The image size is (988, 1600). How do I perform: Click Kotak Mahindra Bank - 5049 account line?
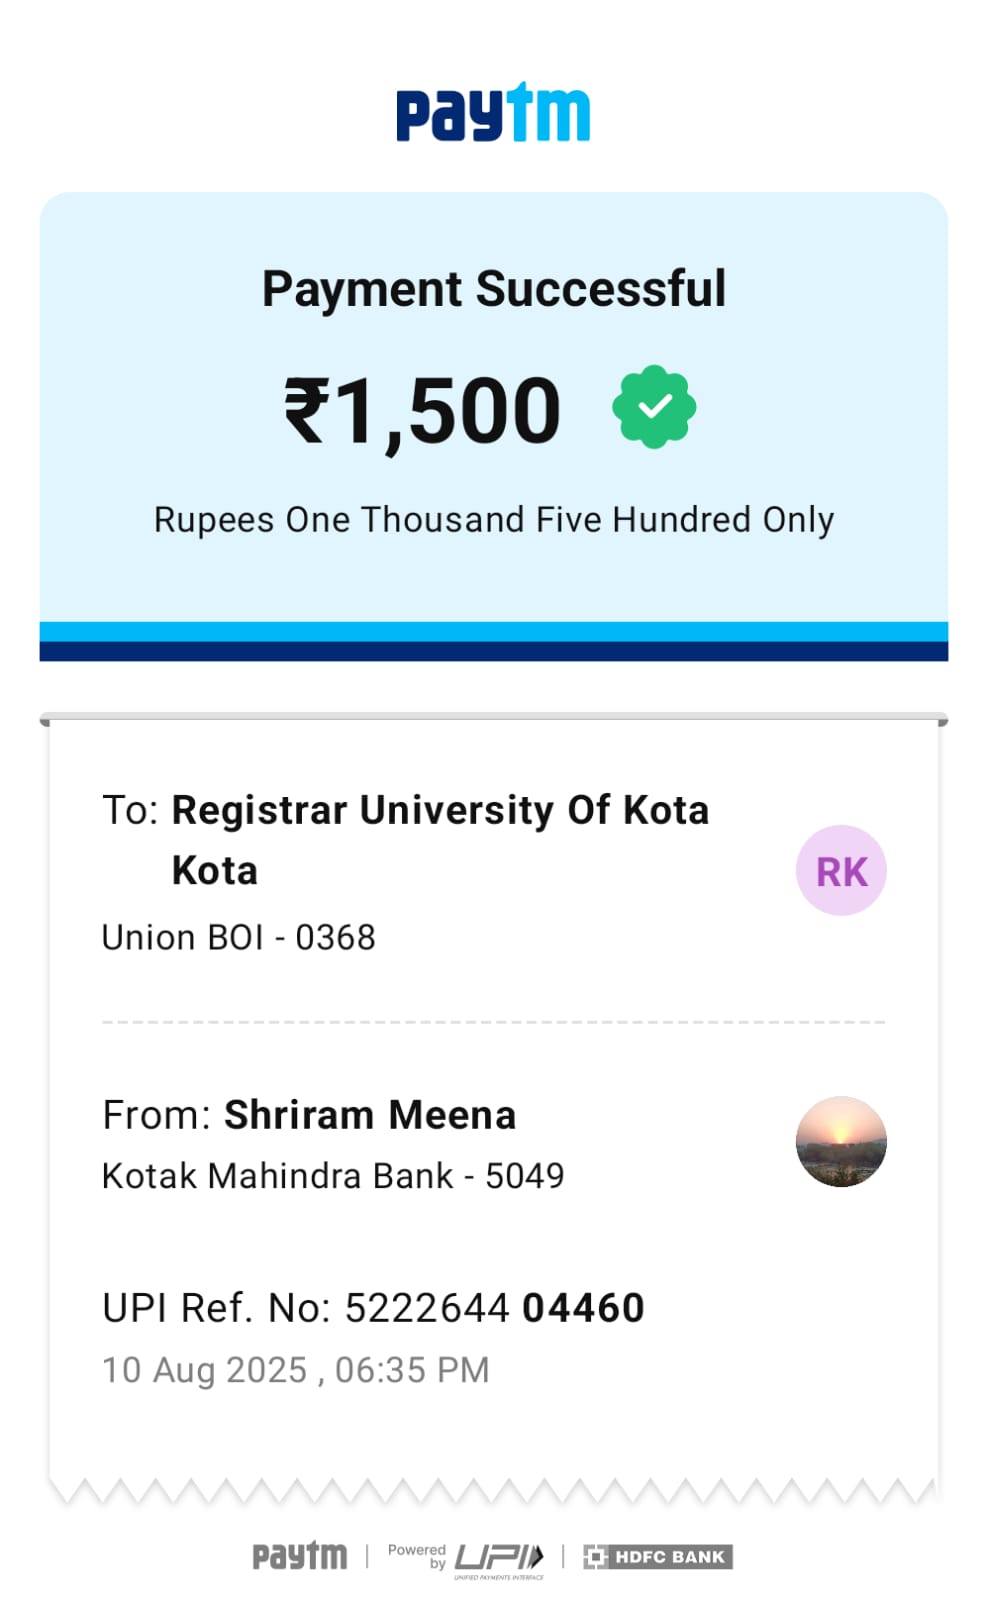333,1176
